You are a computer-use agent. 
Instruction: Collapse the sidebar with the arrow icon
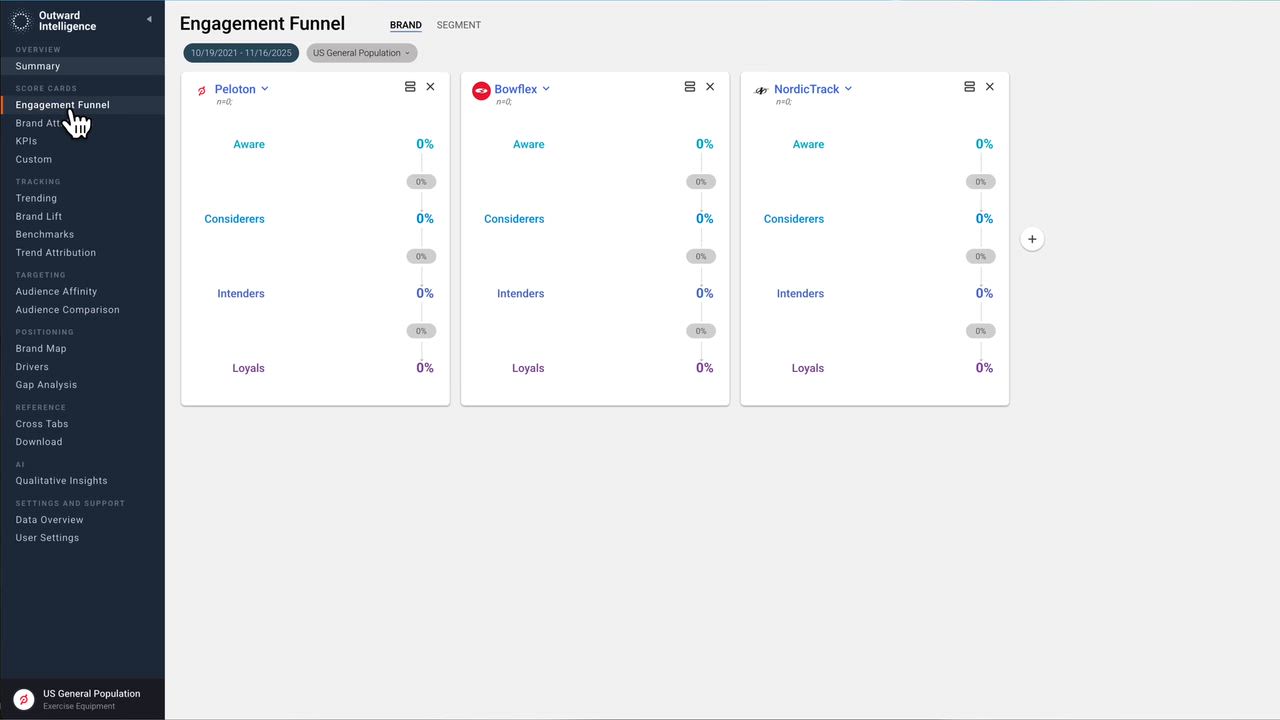coord(149,19)
